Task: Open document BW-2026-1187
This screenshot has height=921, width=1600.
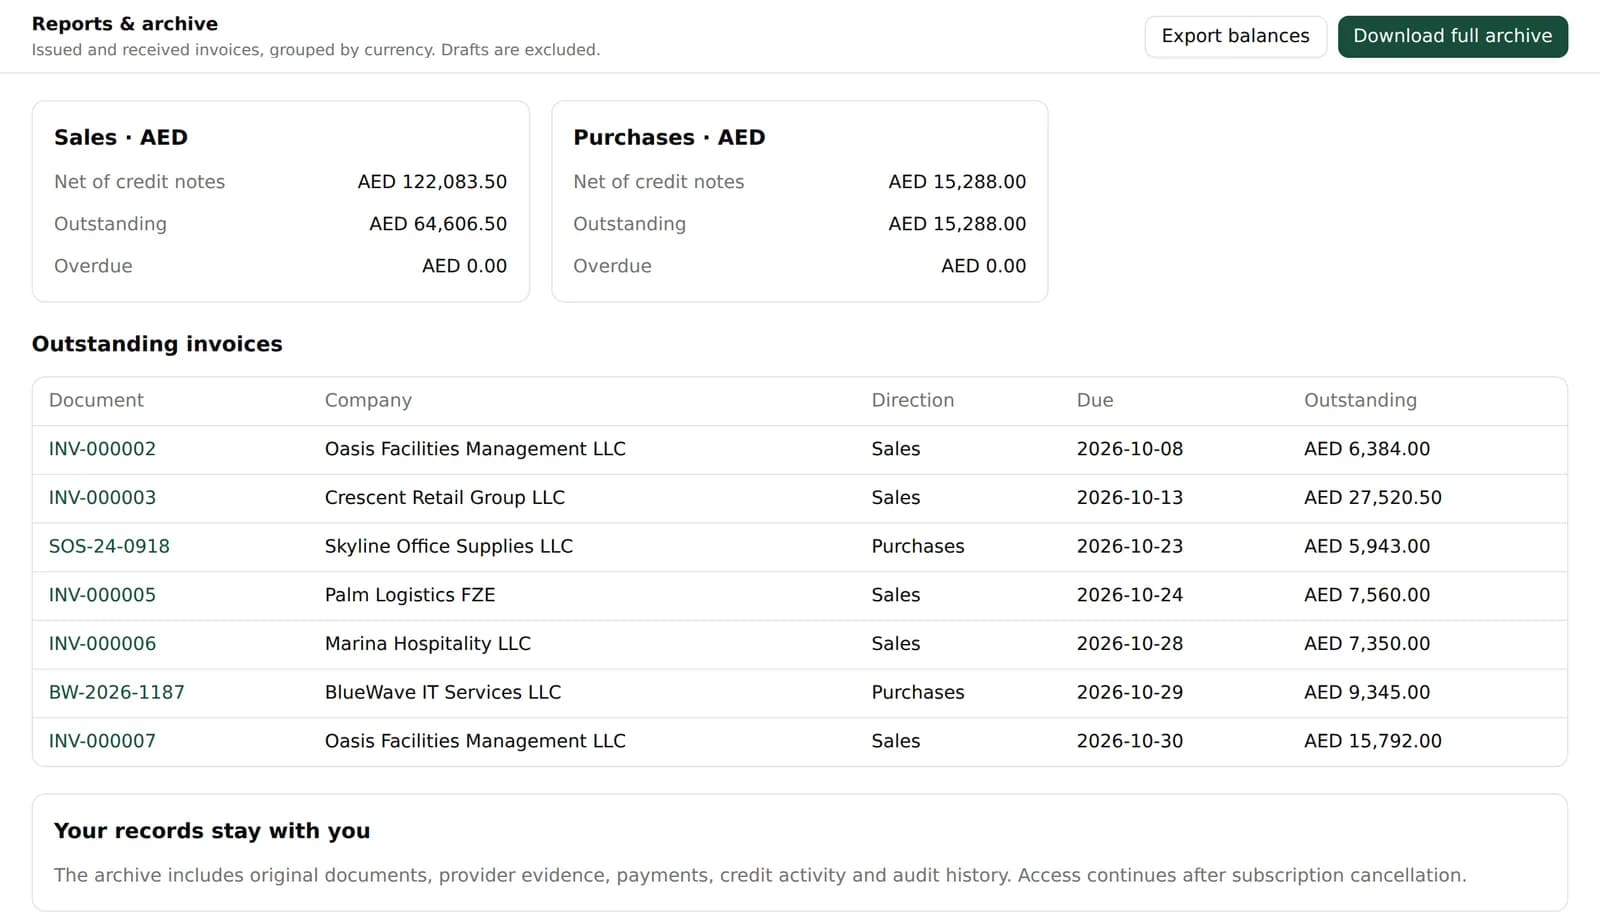Action: (x=116, y=692)
